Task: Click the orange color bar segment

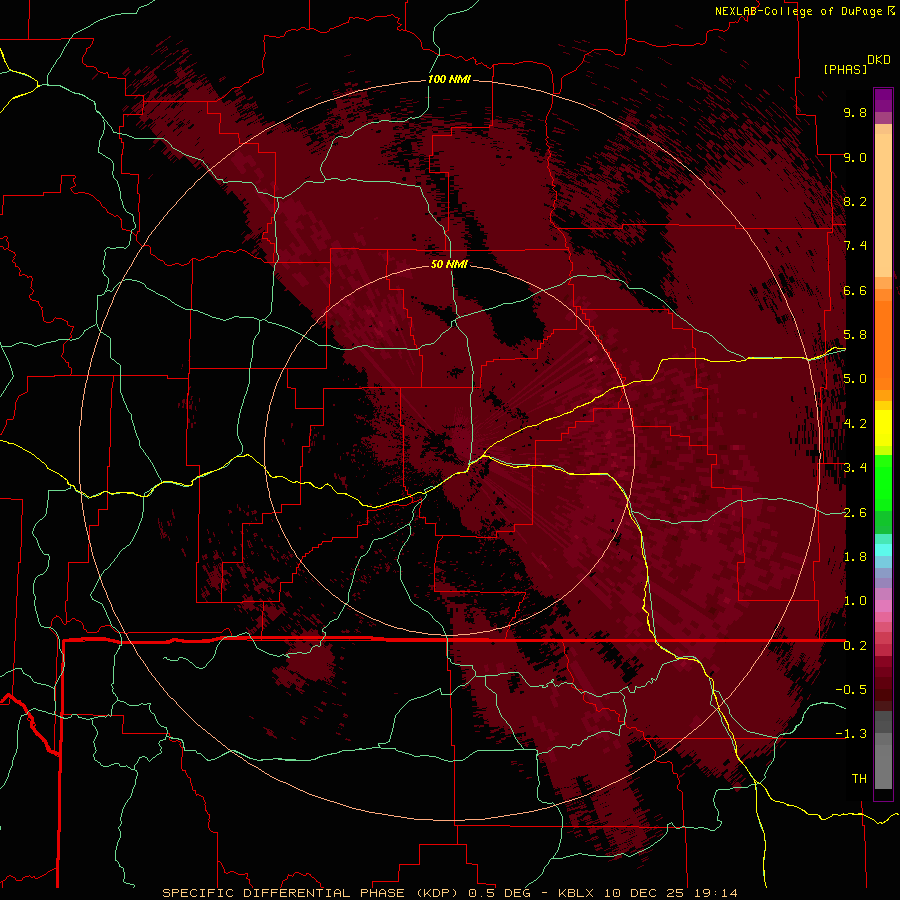Action: [x=883, y=344]
